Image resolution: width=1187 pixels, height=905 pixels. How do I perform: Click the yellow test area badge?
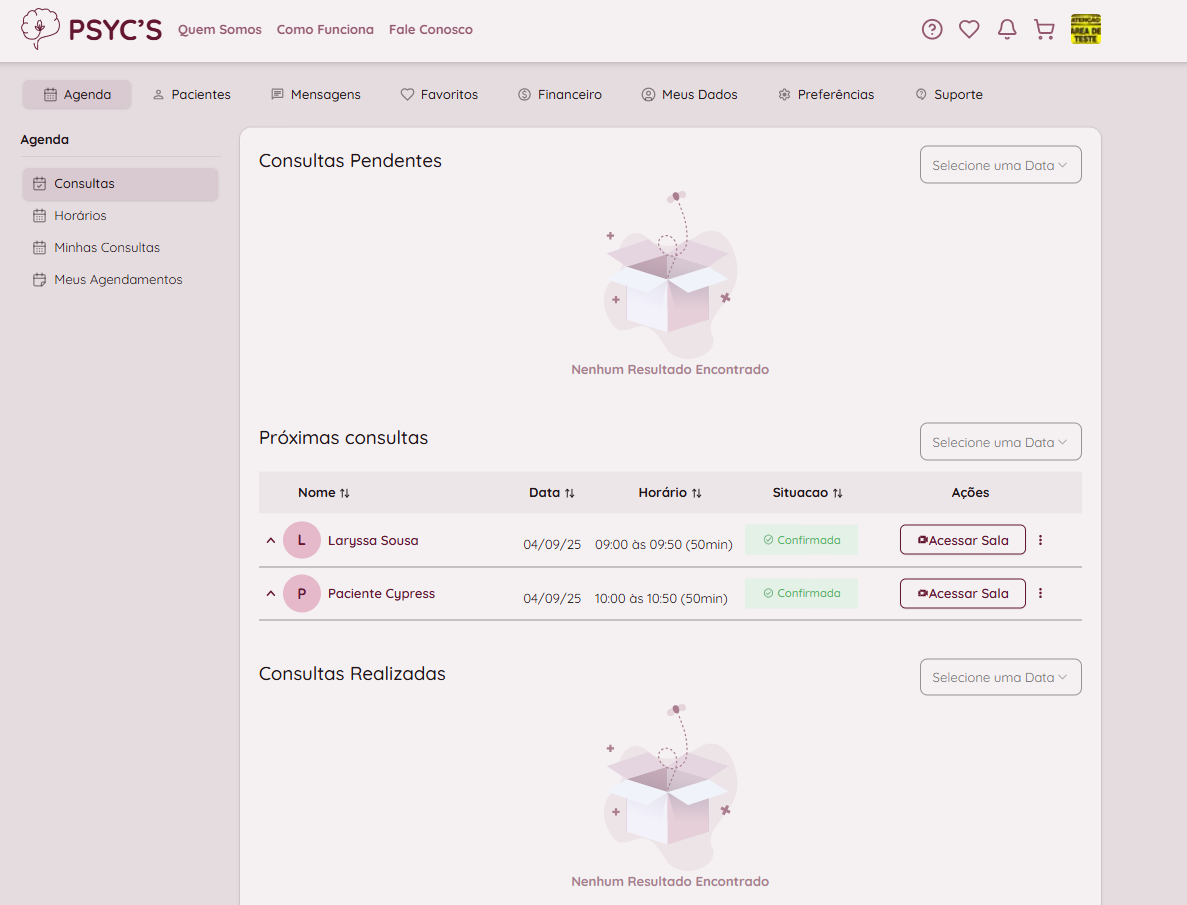coord(1086,30)
